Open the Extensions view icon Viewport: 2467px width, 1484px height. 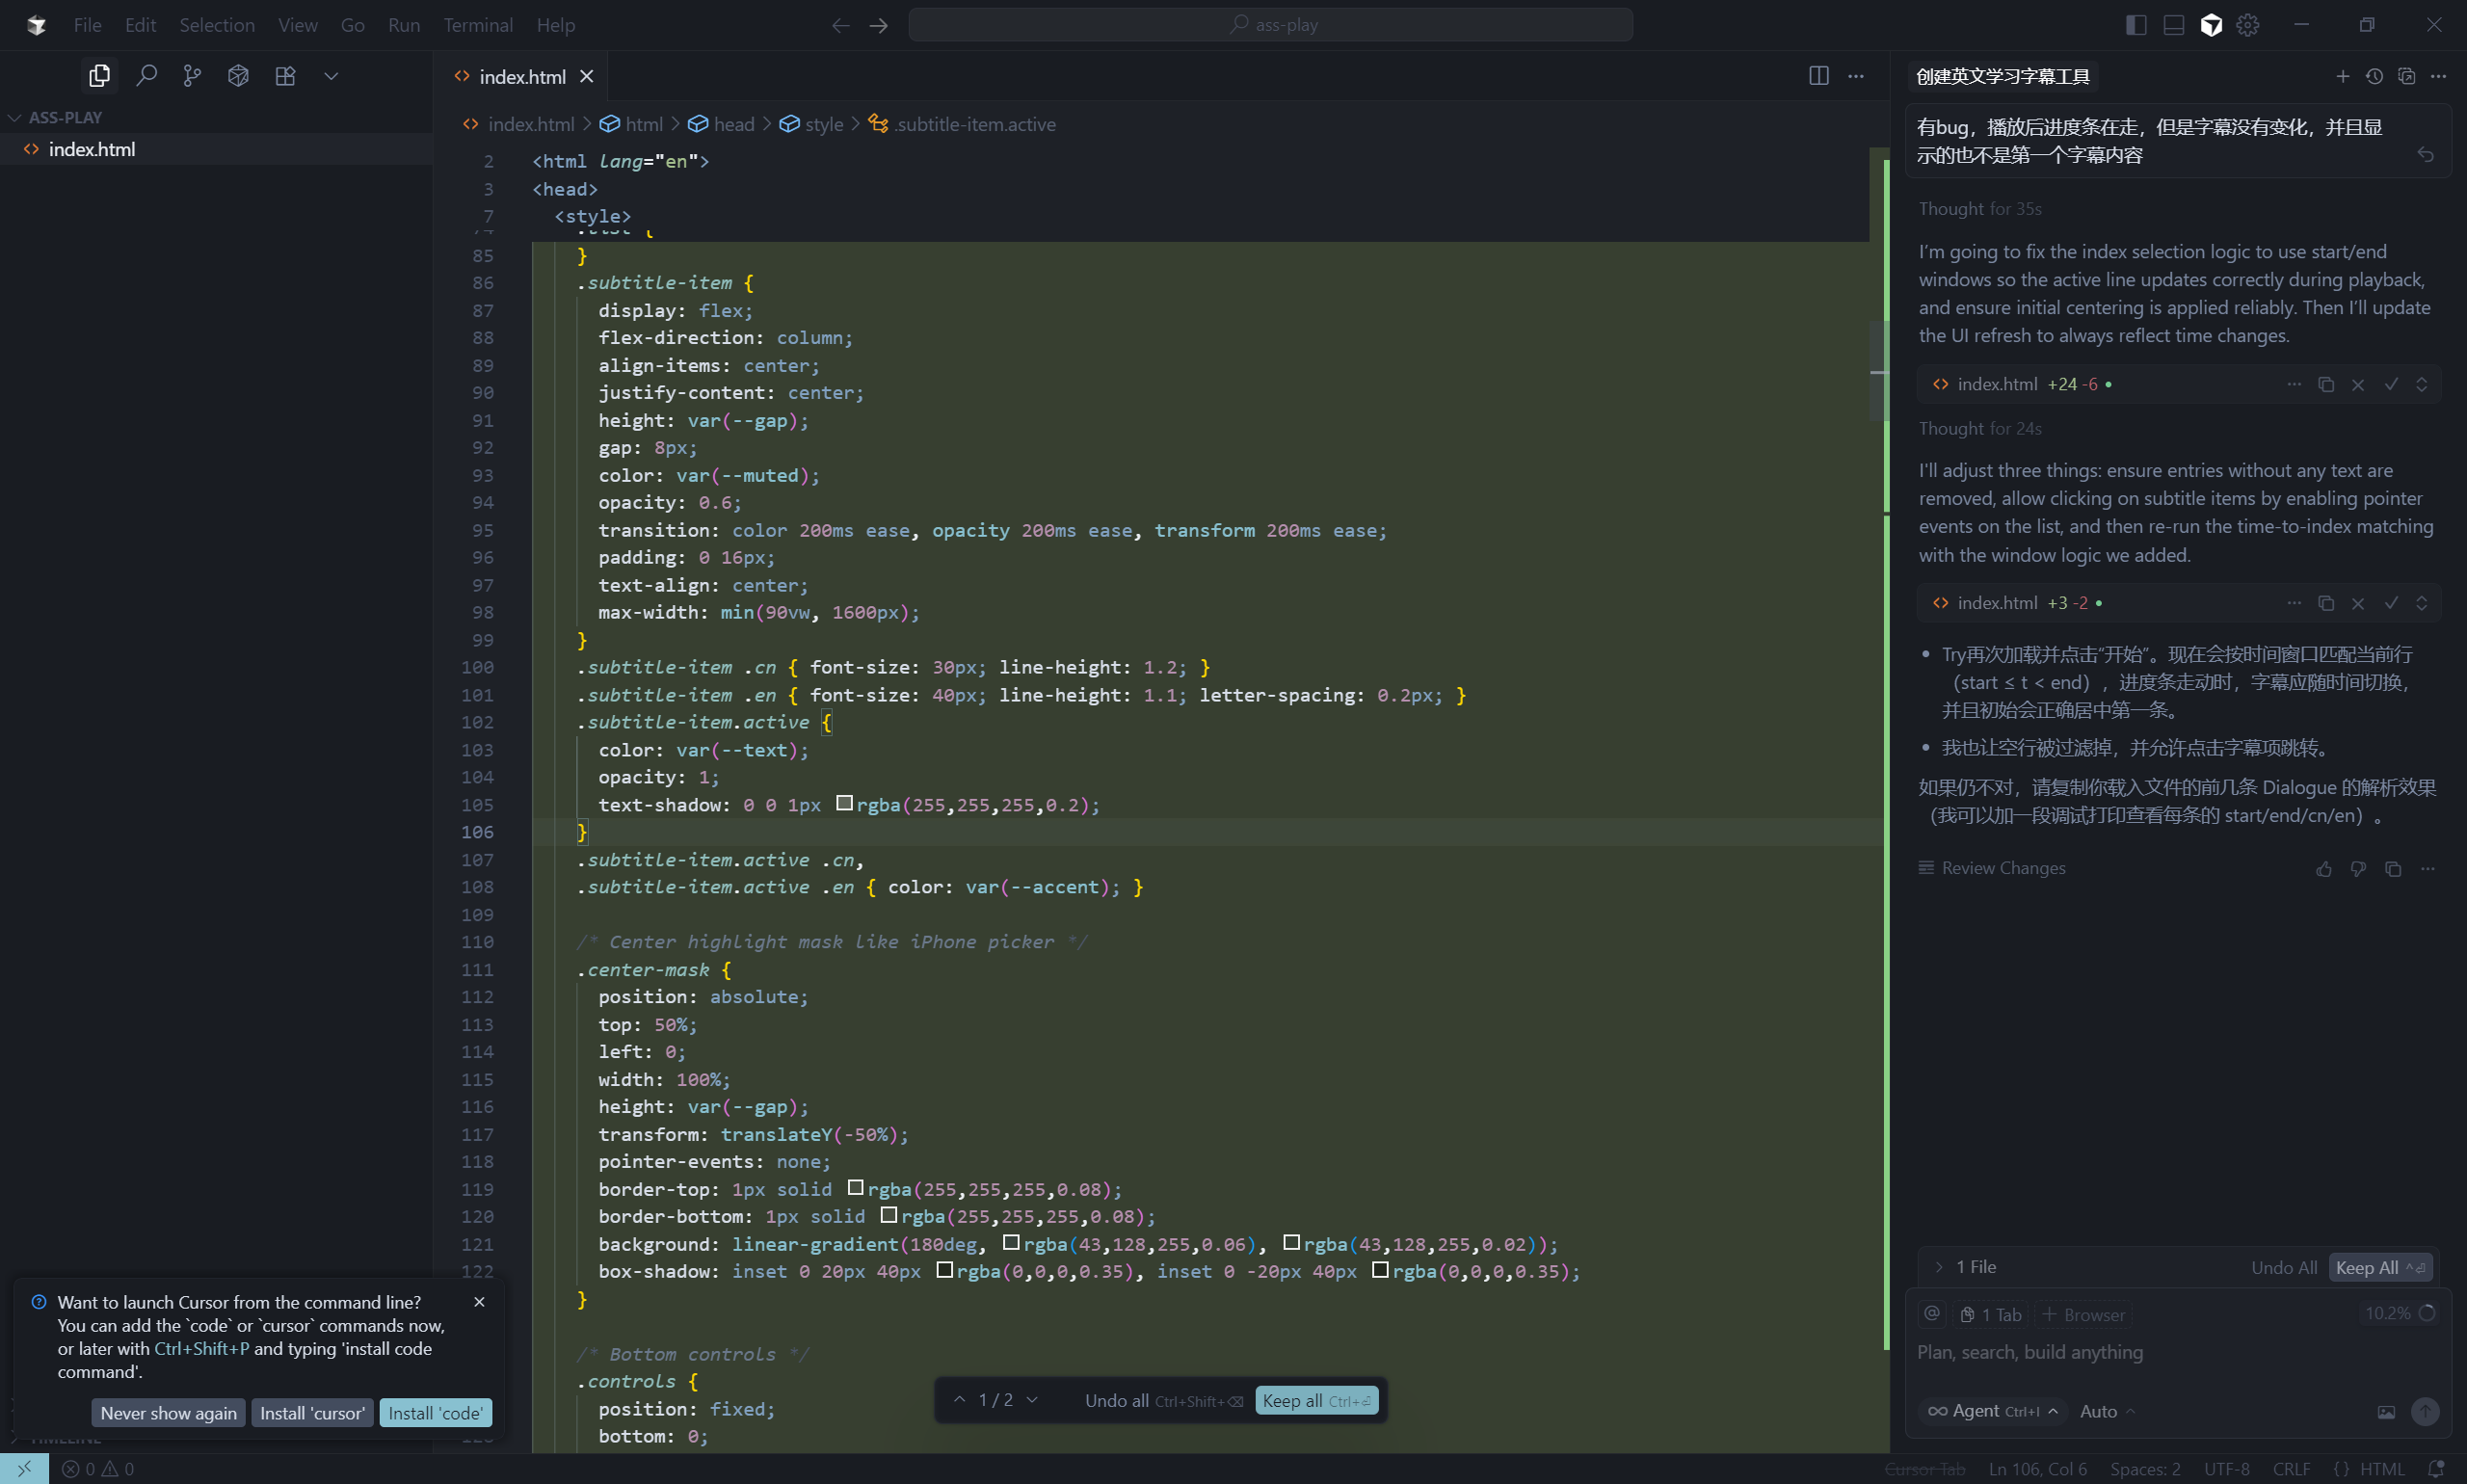[285, 75]
